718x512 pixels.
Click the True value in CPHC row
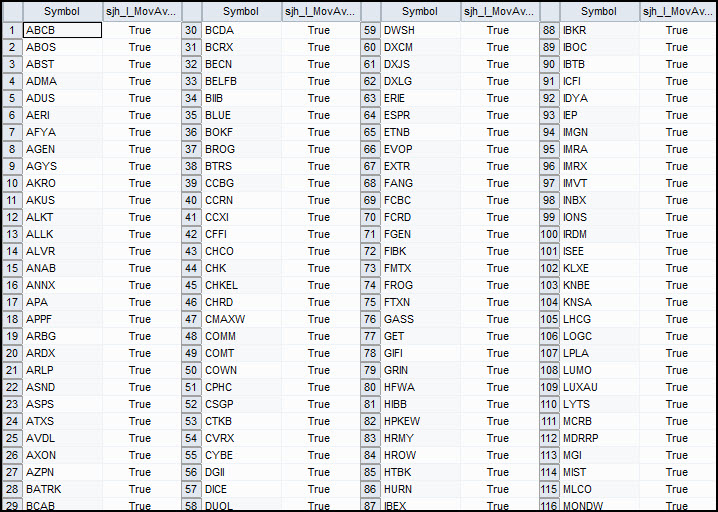(x=319, y=387)
